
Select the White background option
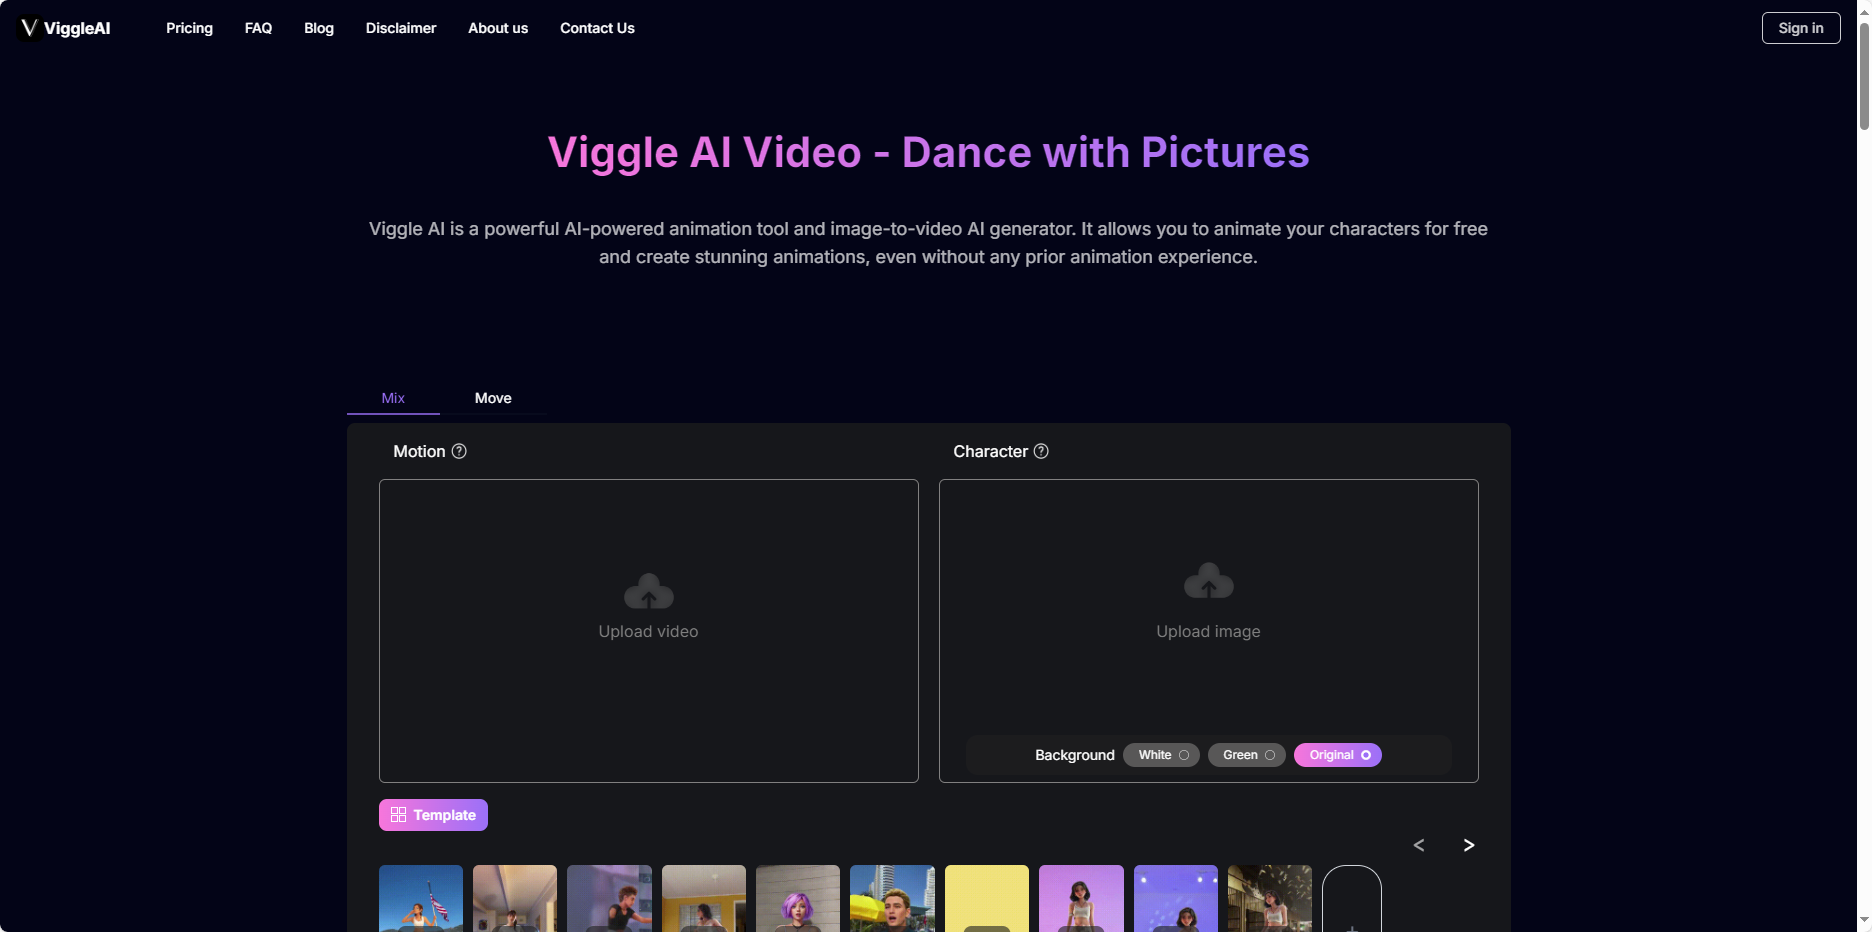(x=1160, y=755)
